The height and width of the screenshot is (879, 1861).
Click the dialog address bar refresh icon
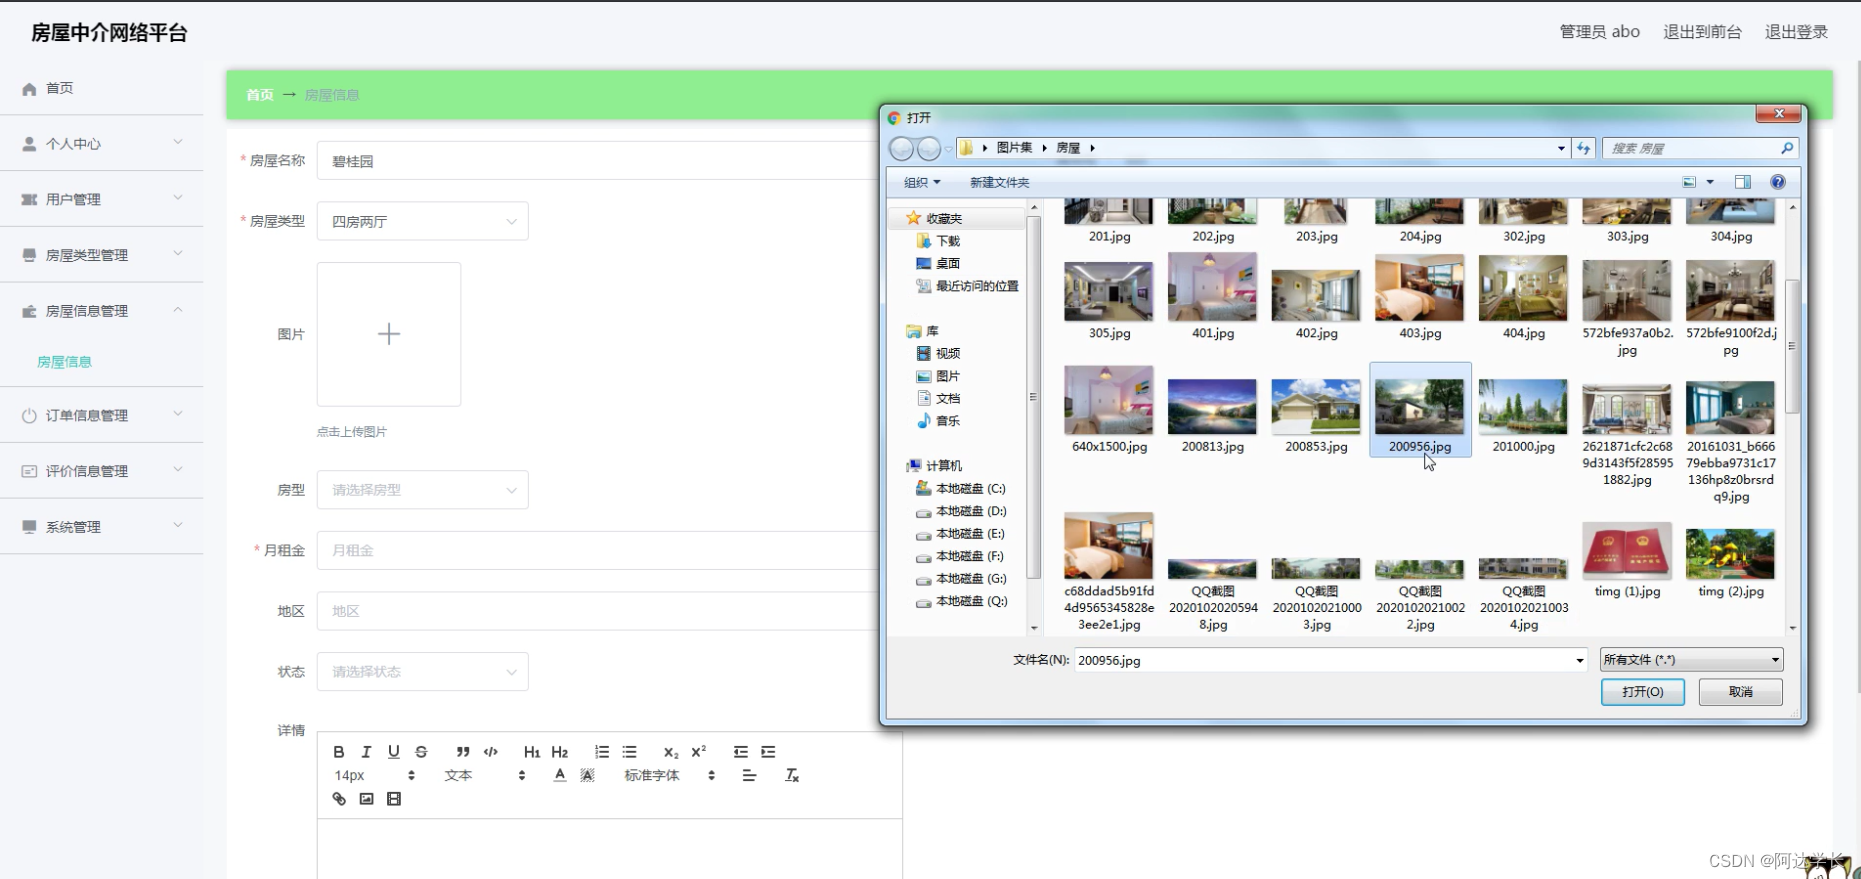1583,148
